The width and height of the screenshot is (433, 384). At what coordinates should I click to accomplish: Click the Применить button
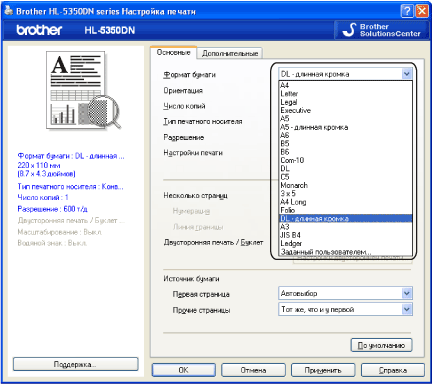click(323, 370)
